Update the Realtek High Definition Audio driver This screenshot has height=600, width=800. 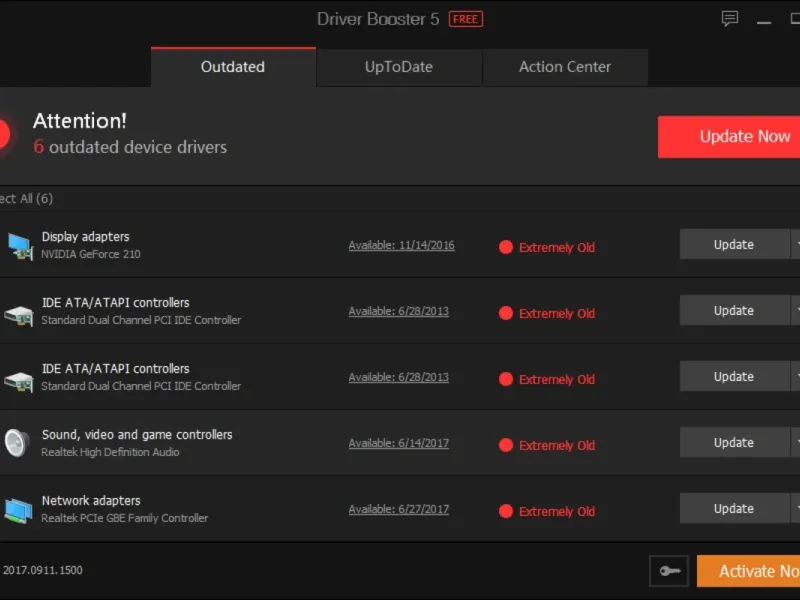coord(734,442)
